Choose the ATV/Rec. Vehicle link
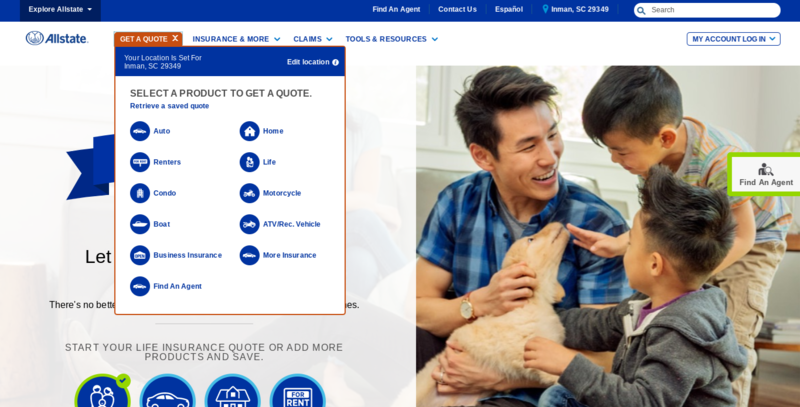The image size is (800, 407). coord(291,224)
